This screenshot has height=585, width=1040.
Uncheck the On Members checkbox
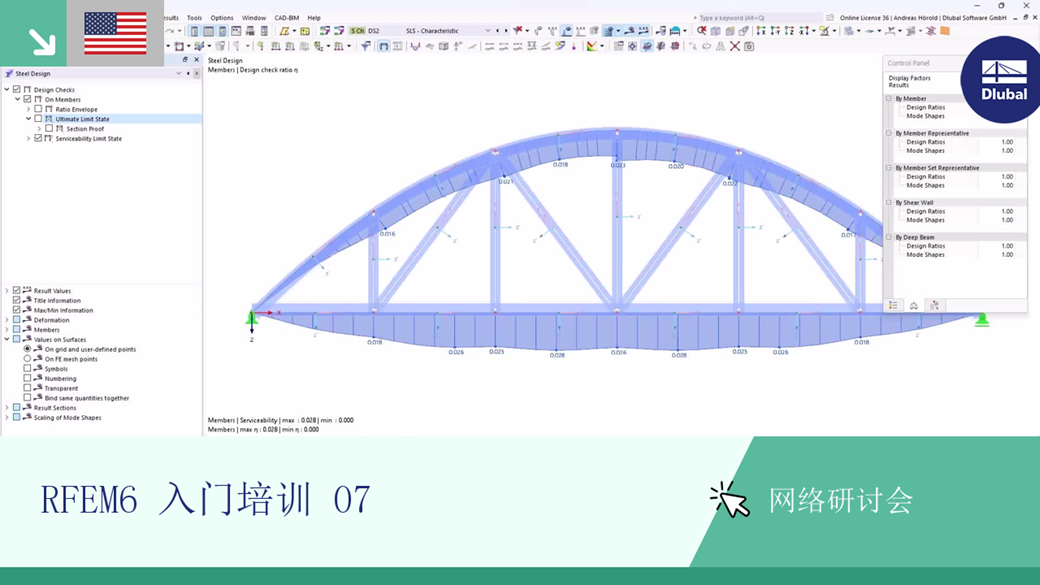tap(27, 99)
